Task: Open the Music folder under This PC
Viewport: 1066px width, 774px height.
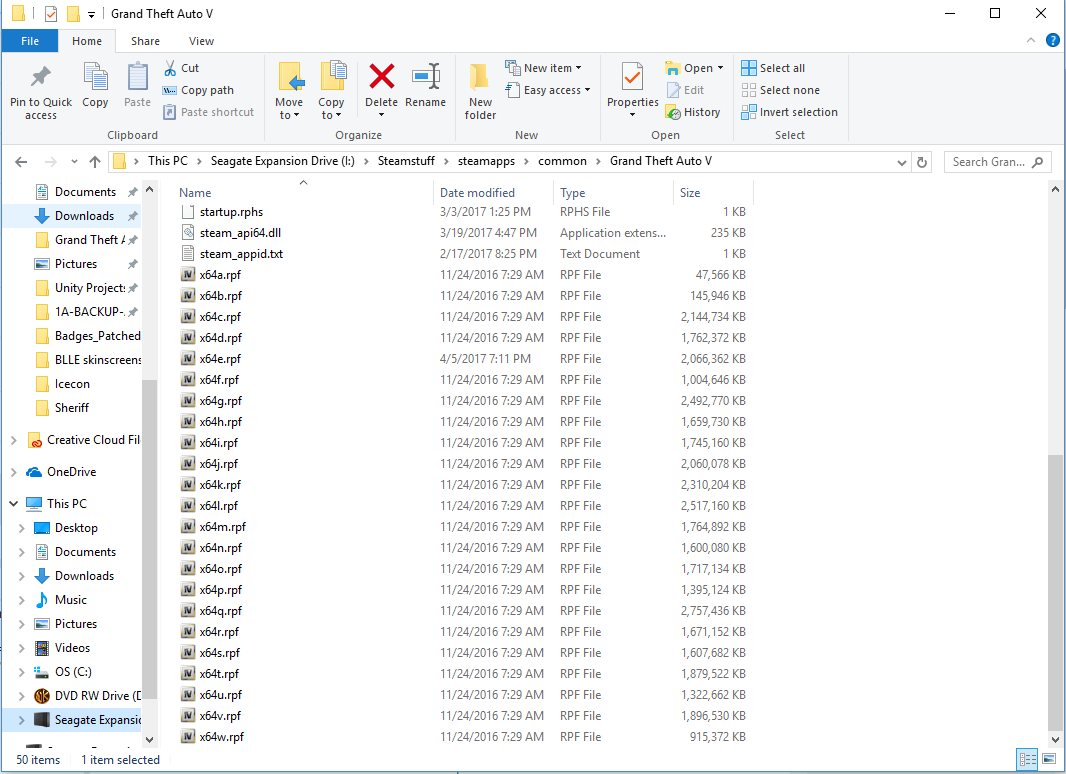Action: pyautogui.click(x=71, y=600)
